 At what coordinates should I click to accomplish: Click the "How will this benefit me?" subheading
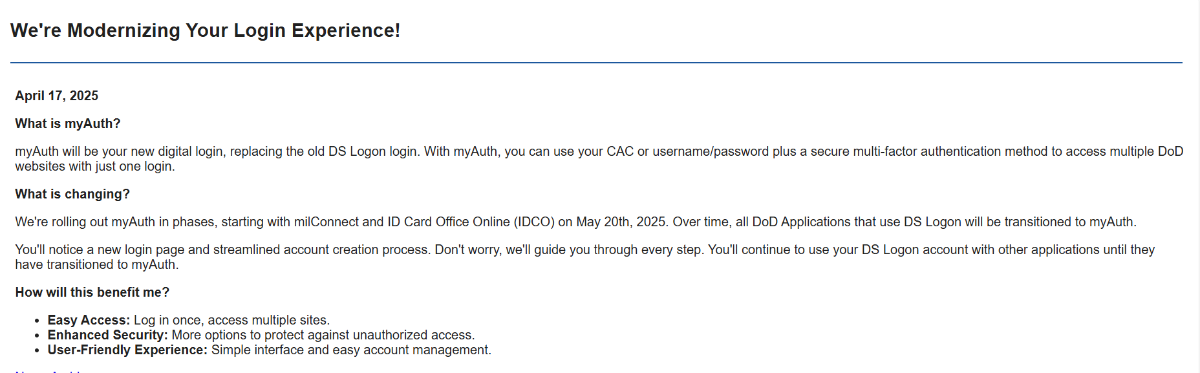pyautogui.click(x=92, y=292)
